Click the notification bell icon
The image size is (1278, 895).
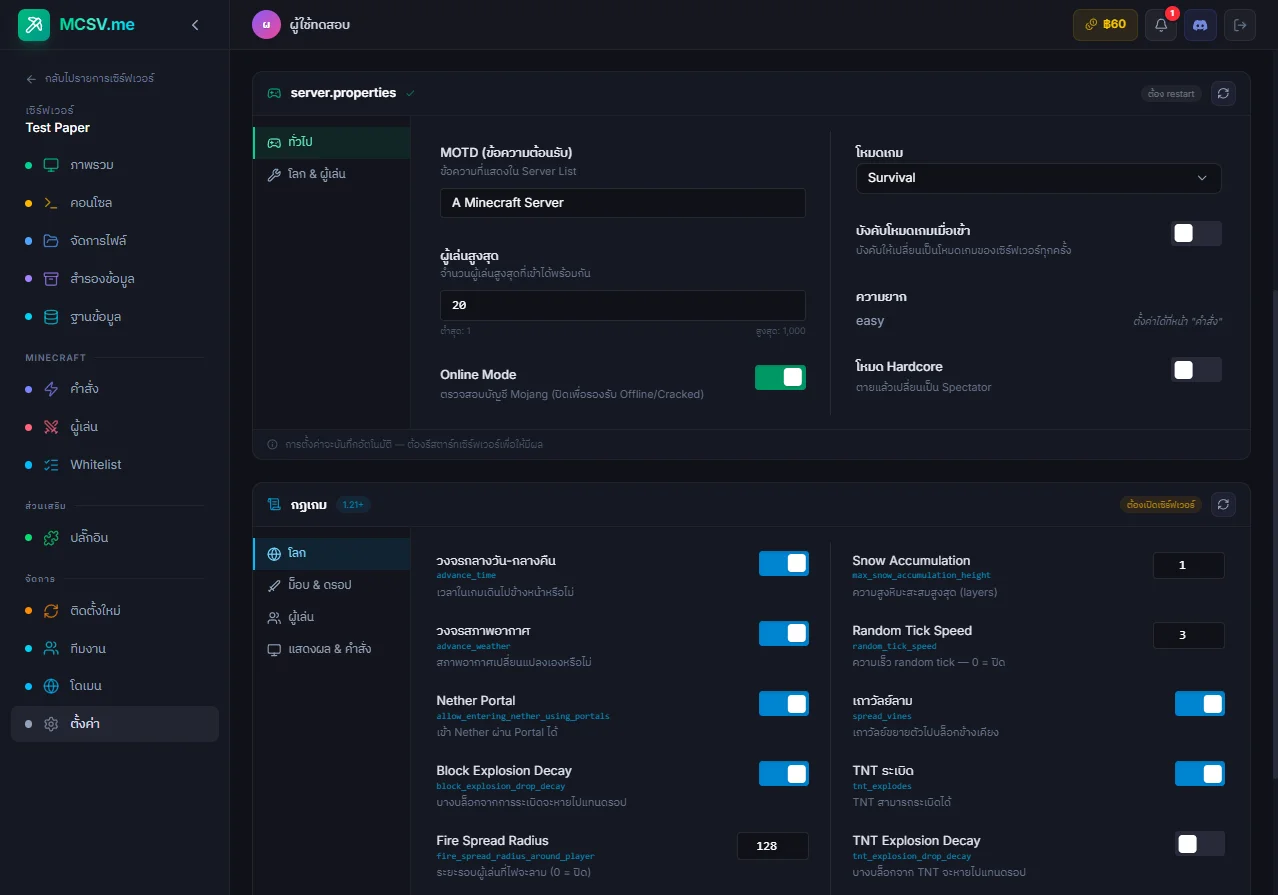pos(1160,25)
